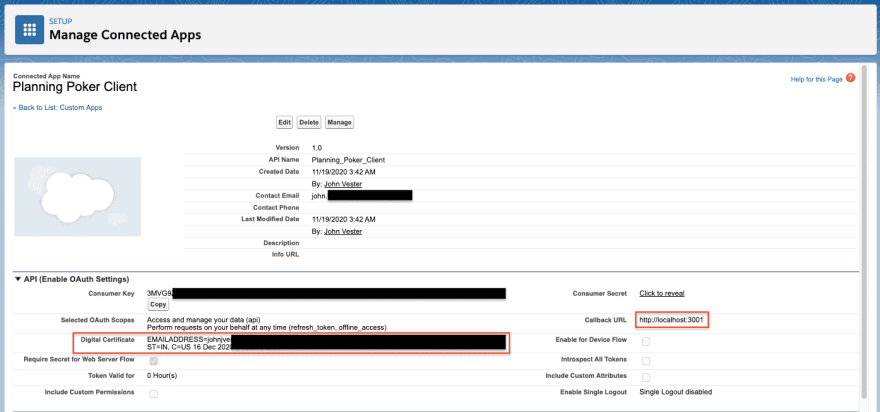
Task: Click the Manage Connected Apps heading
Action: tap(125, 35)
